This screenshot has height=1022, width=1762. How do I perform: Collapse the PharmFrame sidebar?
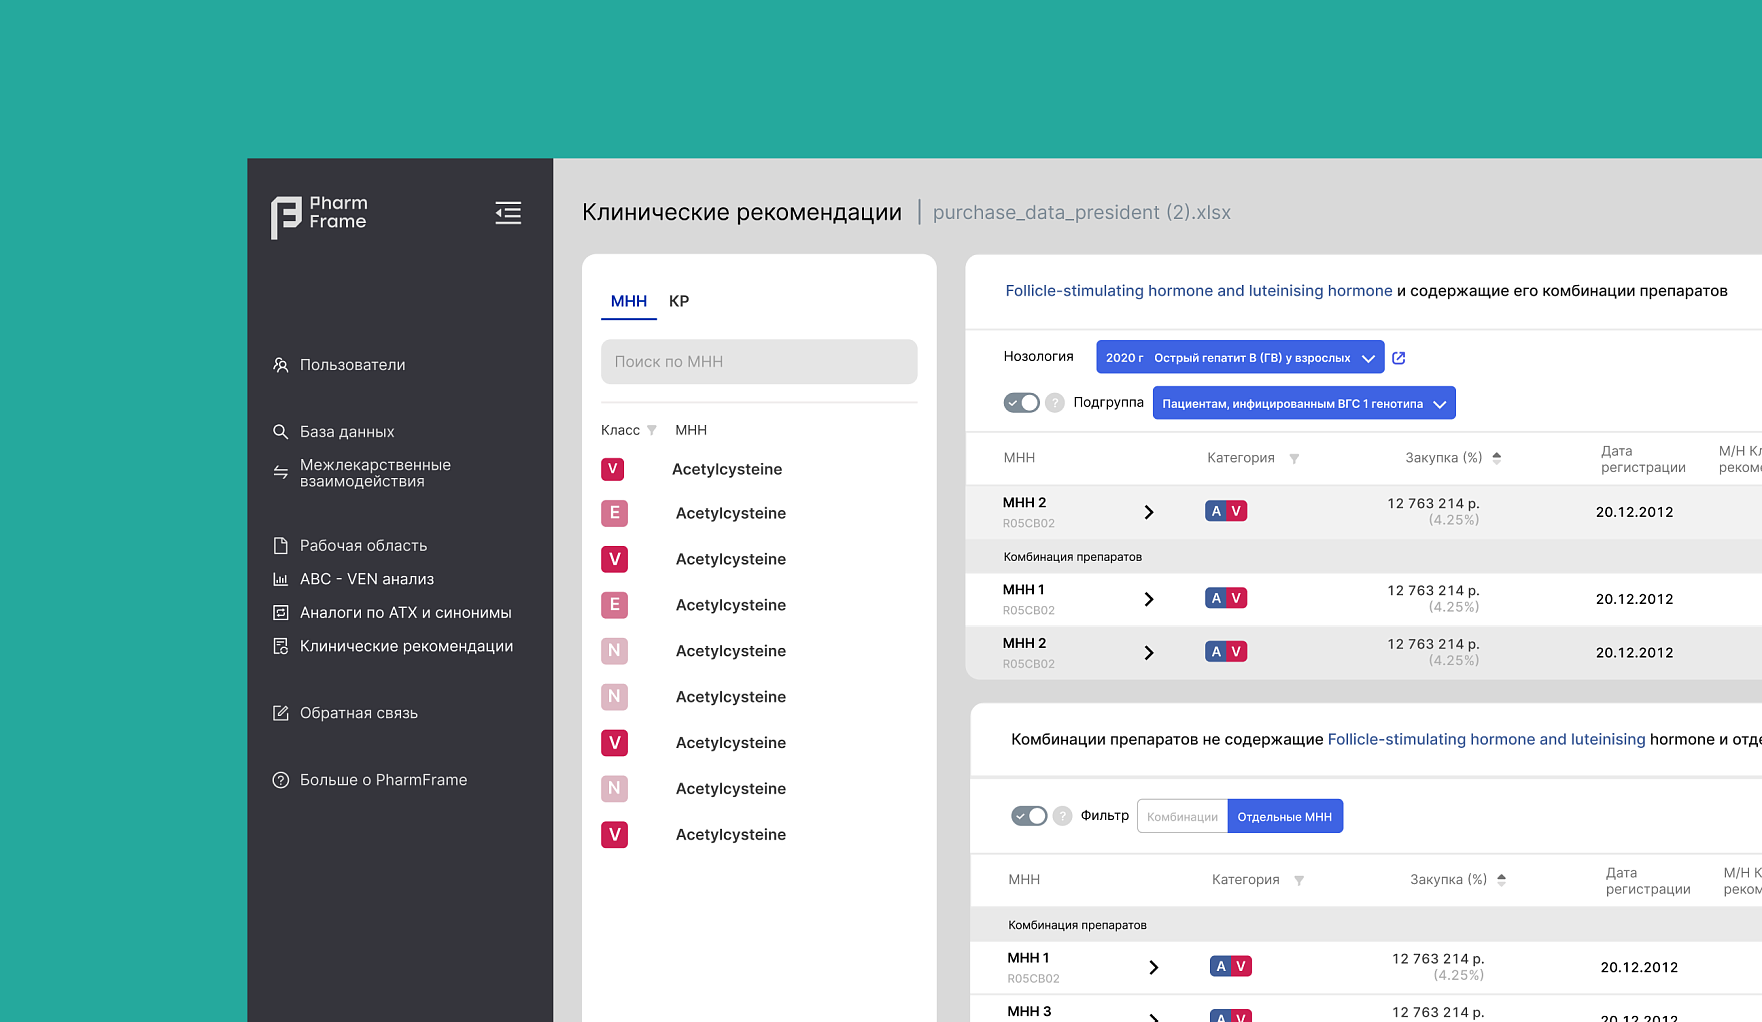point(508,213)
